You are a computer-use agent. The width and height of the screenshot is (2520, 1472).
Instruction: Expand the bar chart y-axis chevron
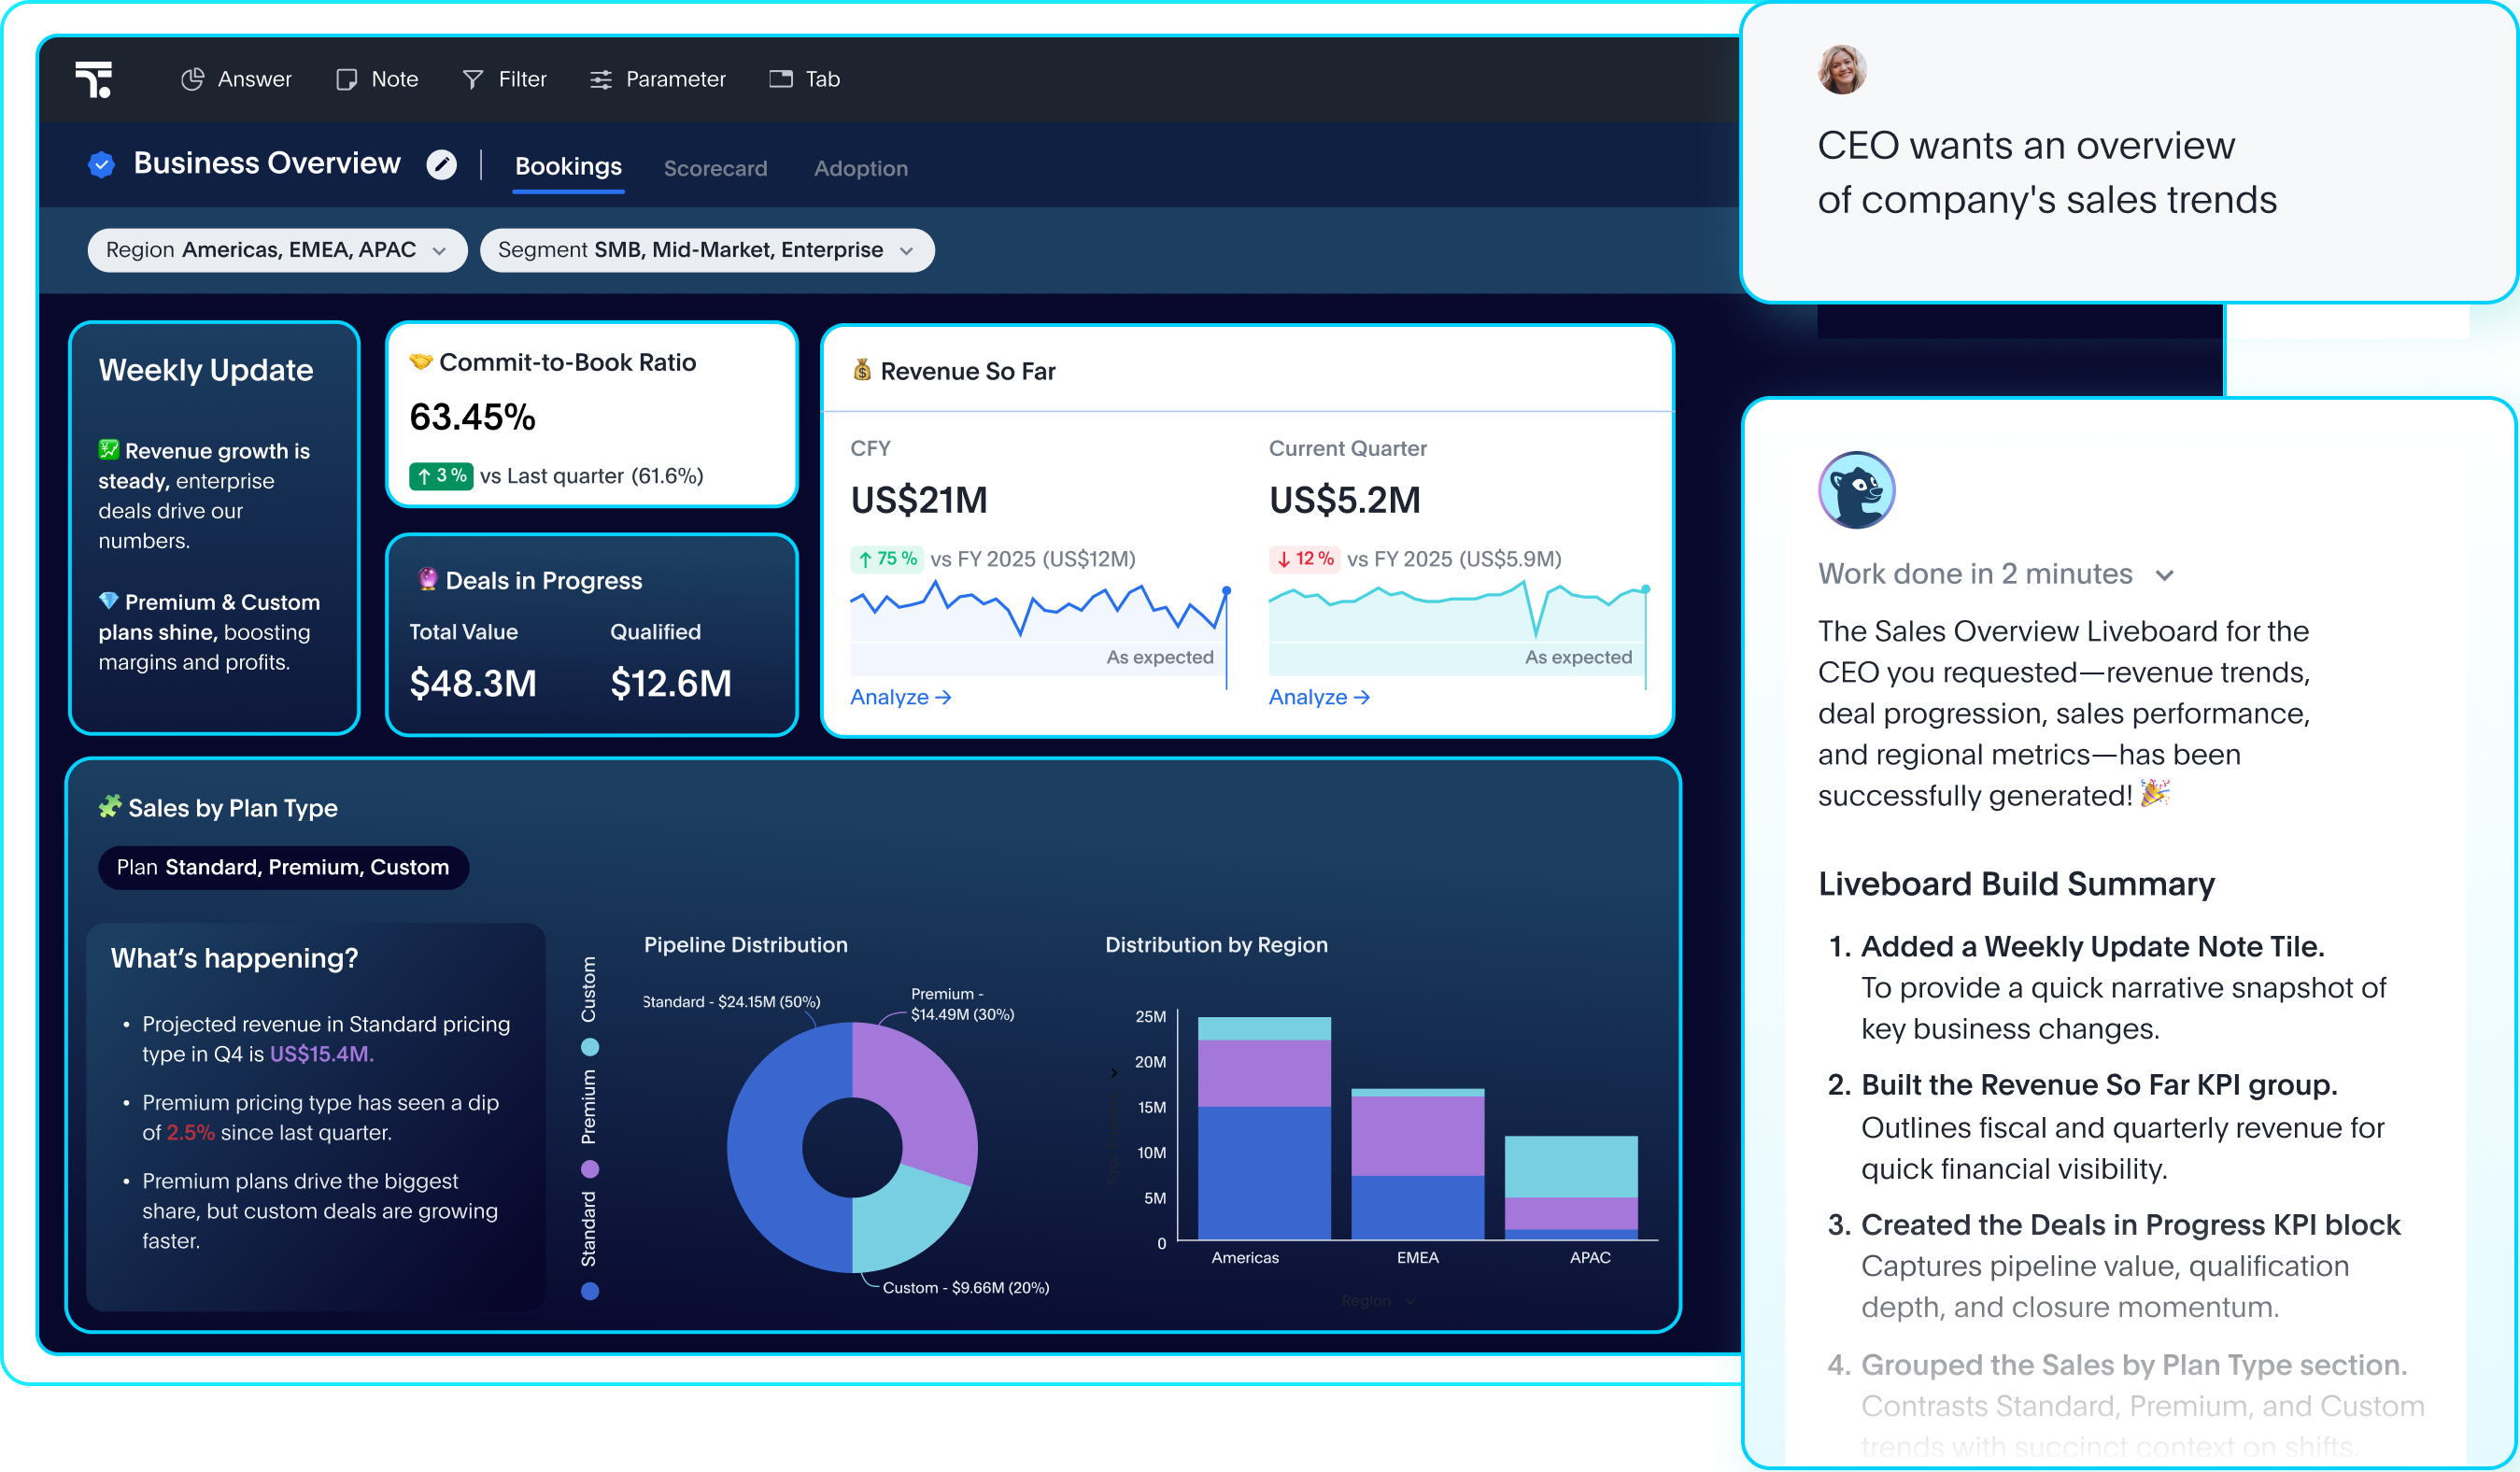click(x=1114, y=1073)
